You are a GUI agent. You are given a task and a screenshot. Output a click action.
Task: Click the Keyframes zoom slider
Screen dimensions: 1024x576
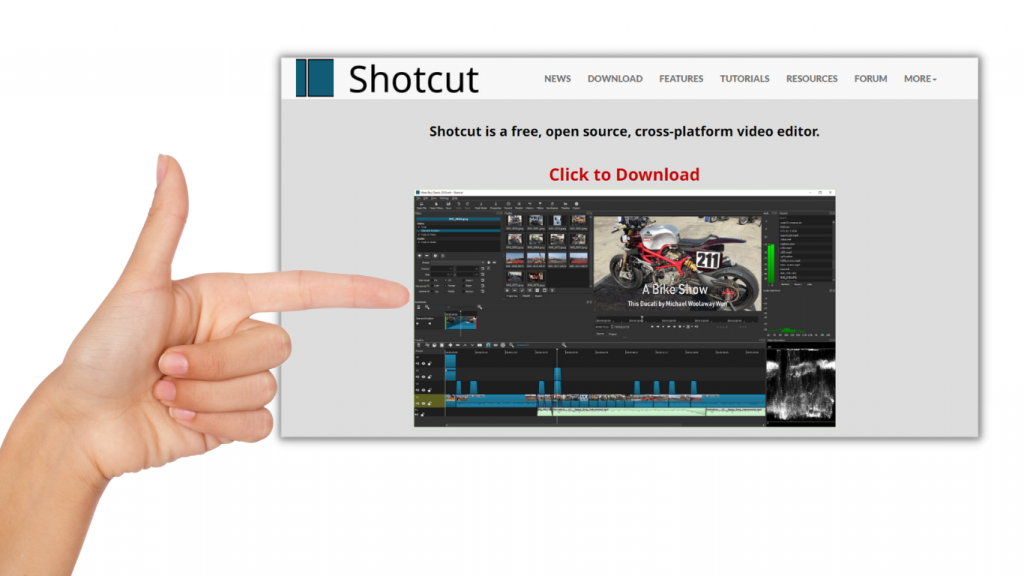tap(453, 307)
